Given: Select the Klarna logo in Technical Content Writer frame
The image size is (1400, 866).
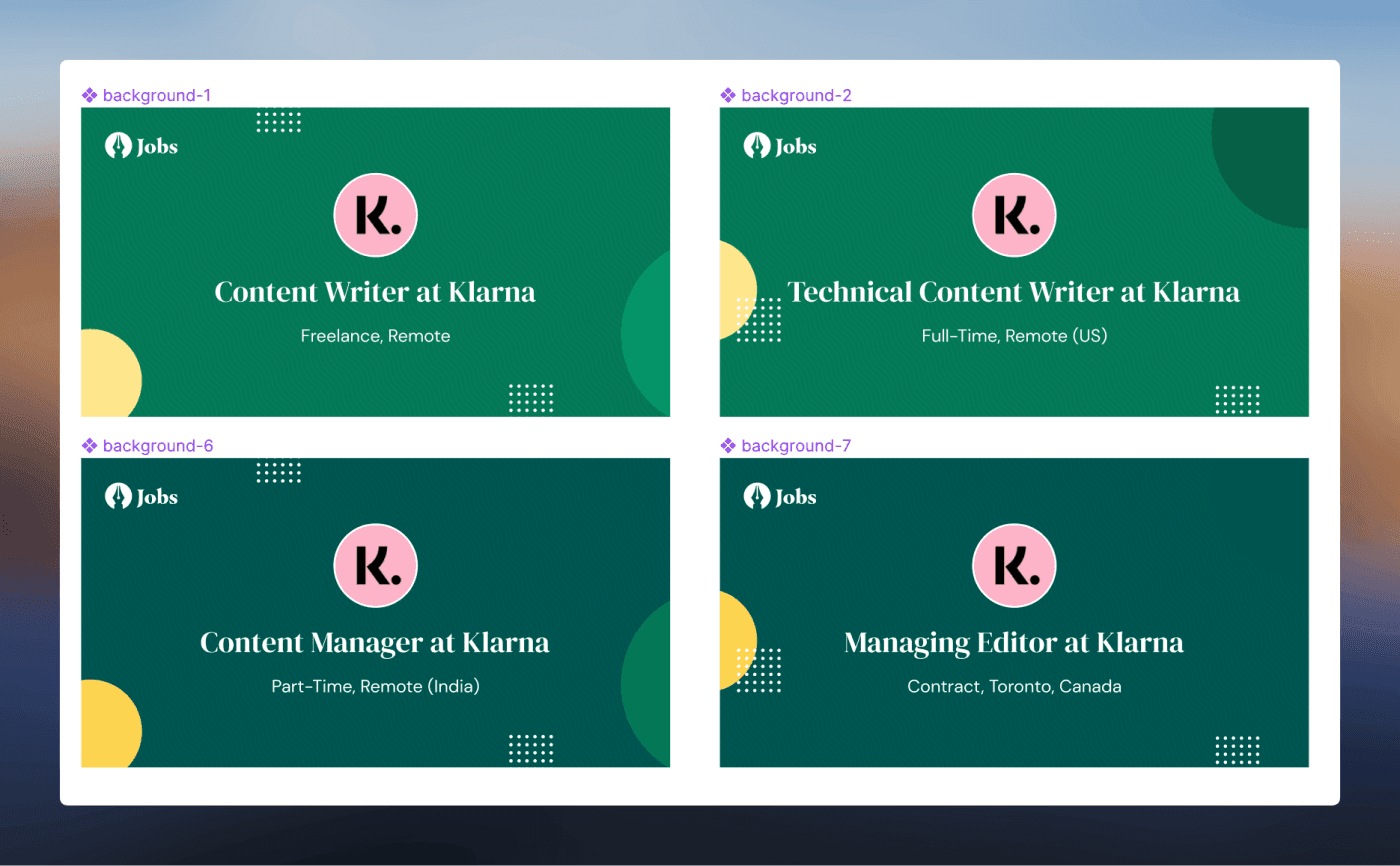Looking at the screenshot, I should tap(1014, 215).
